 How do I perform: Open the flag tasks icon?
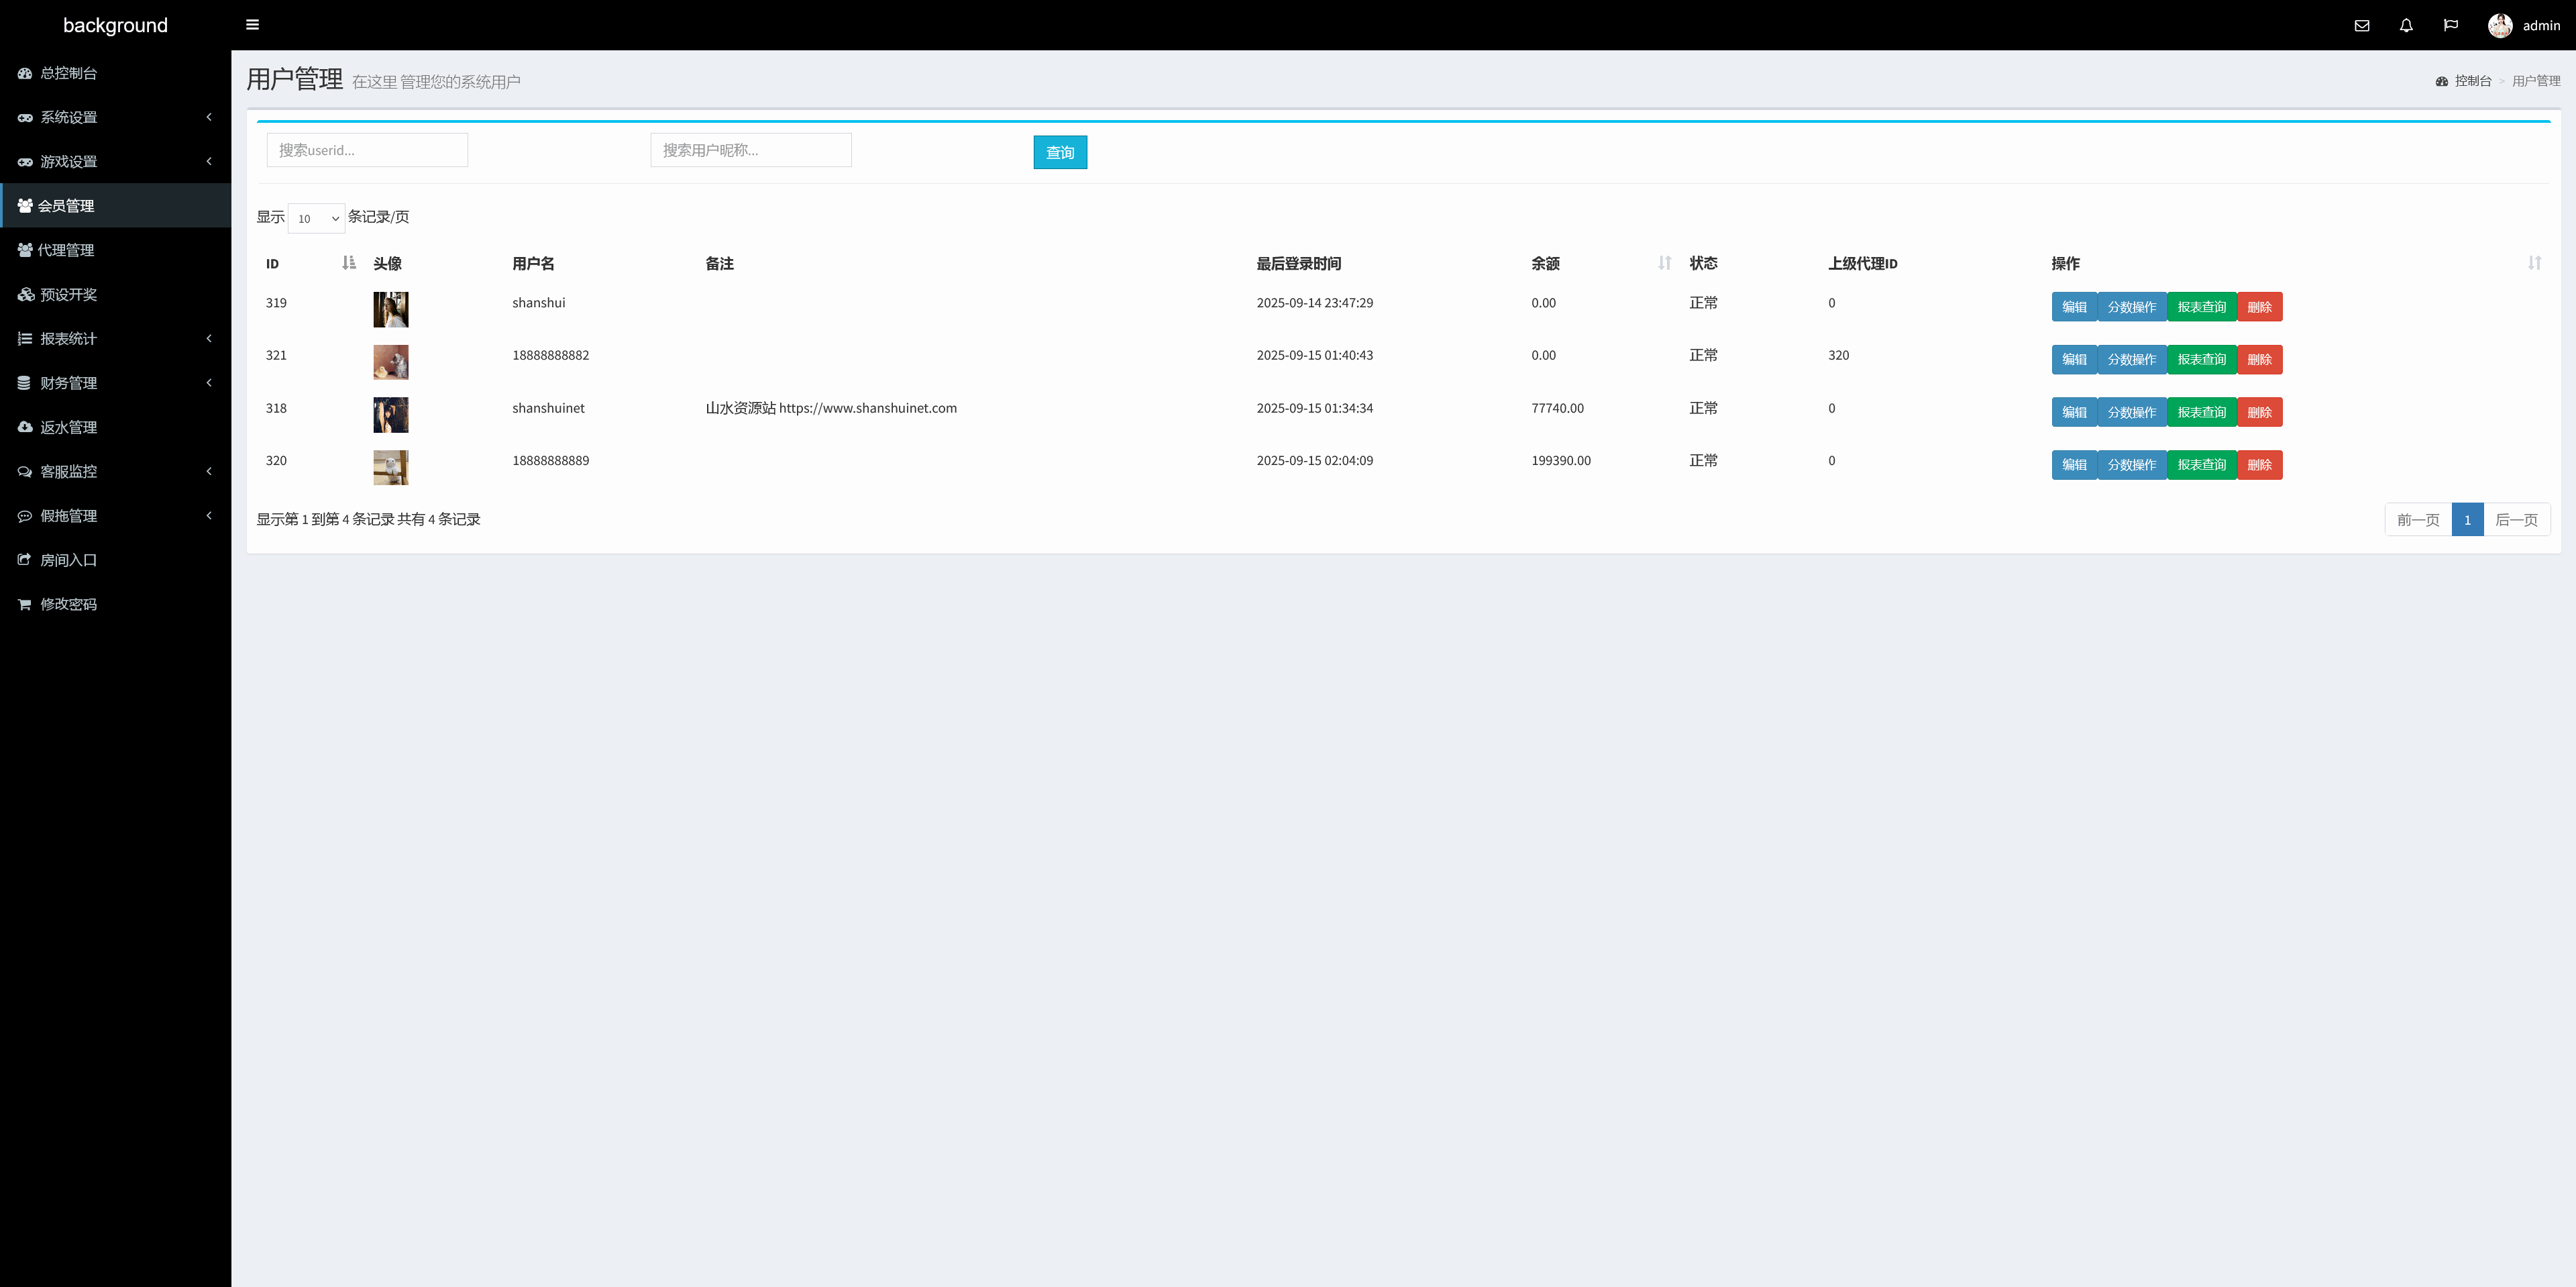2450,26
